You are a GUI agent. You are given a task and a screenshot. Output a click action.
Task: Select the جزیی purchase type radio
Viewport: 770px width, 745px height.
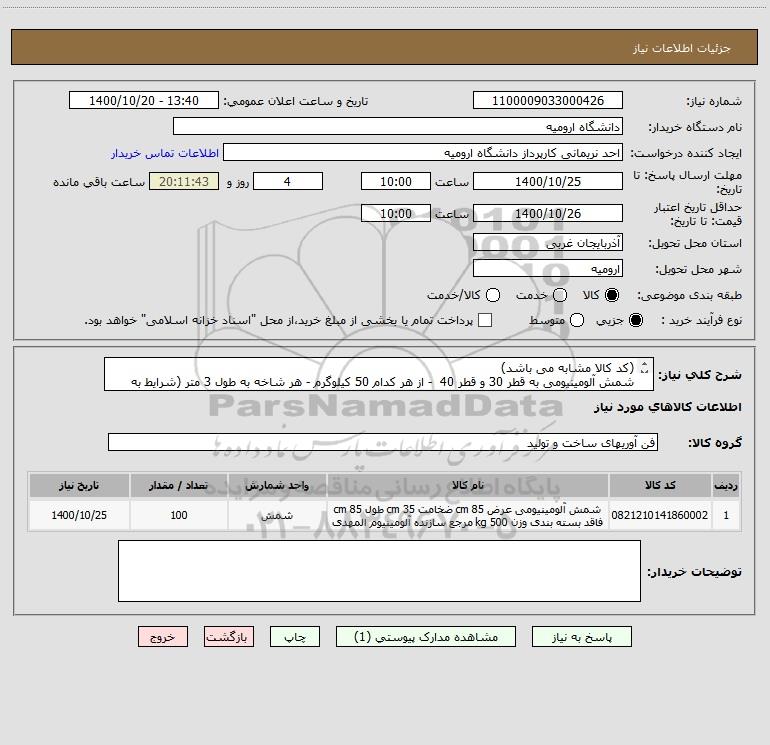pyautogui.click(x=635, y=320)
